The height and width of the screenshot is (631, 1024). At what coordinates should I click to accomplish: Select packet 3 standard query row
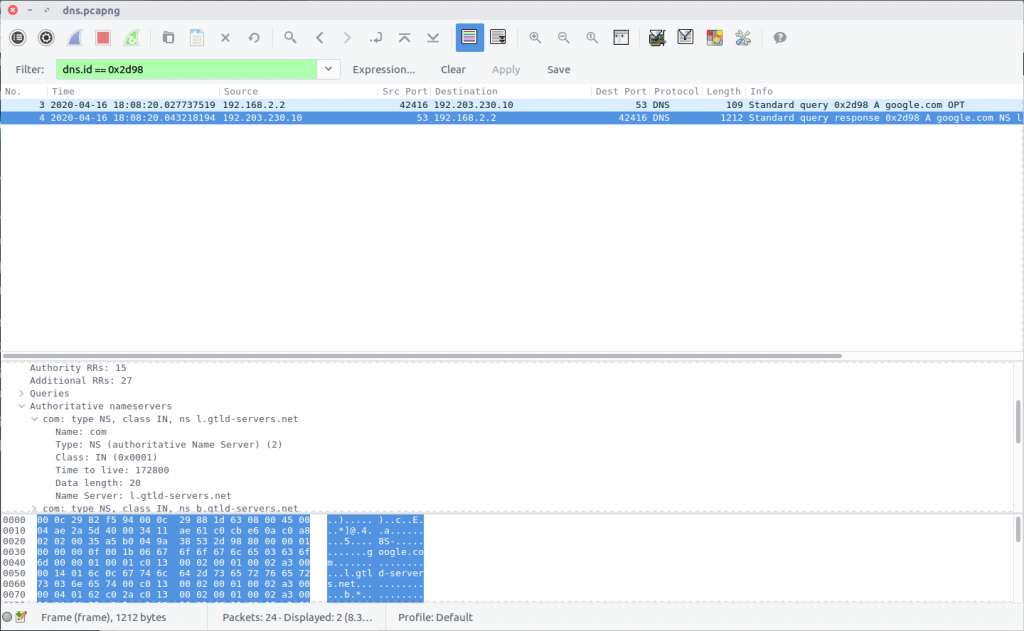pos(511,105)
